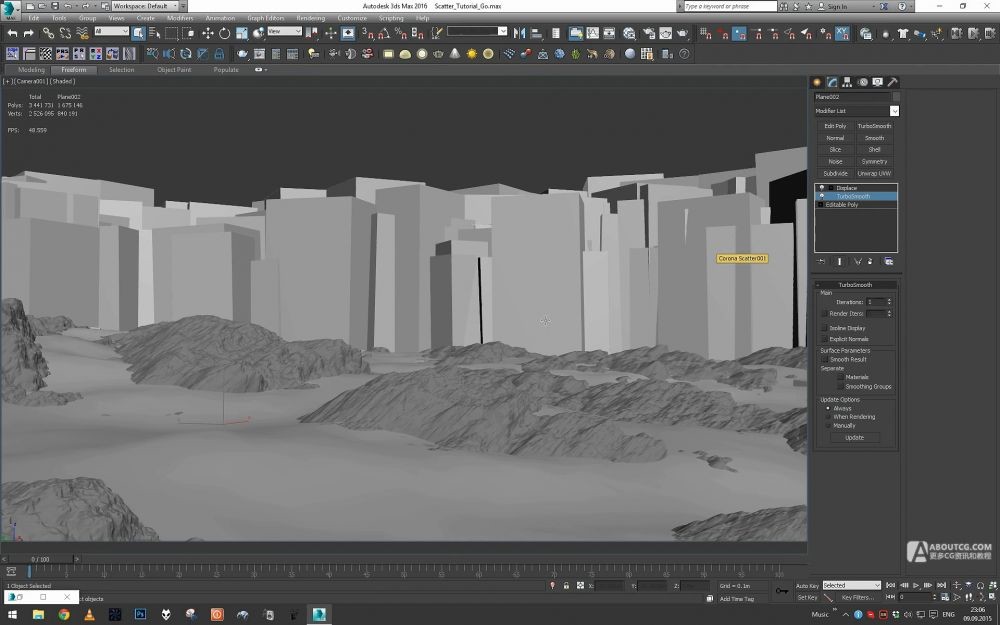Screen dimensions: 1000x625
Task: Click the Undo arrow in main toolbar
Action: [12, 33]
